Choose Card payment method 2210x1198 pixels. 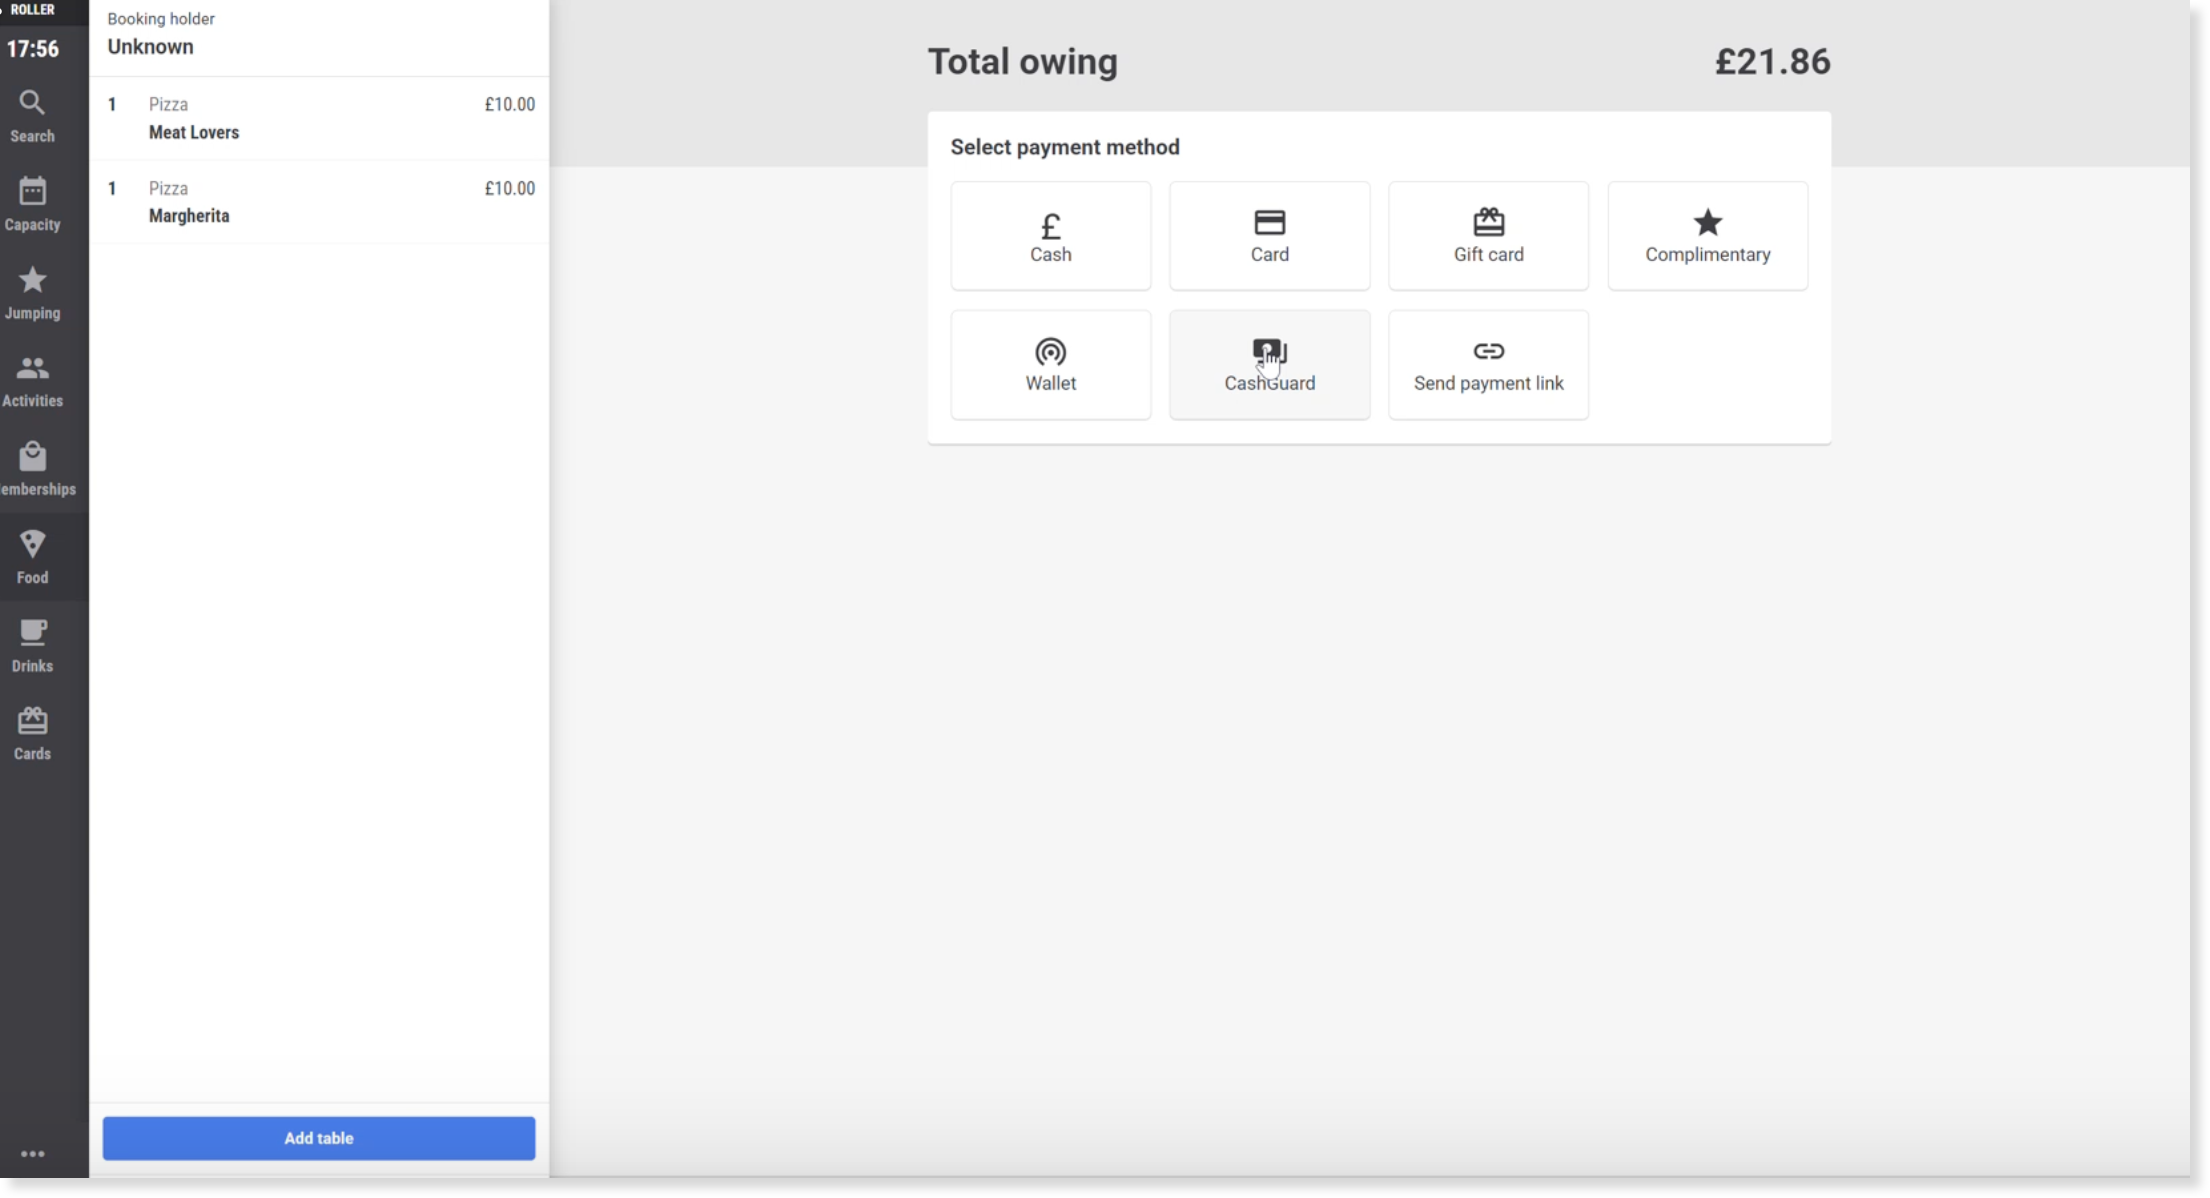1269,236
